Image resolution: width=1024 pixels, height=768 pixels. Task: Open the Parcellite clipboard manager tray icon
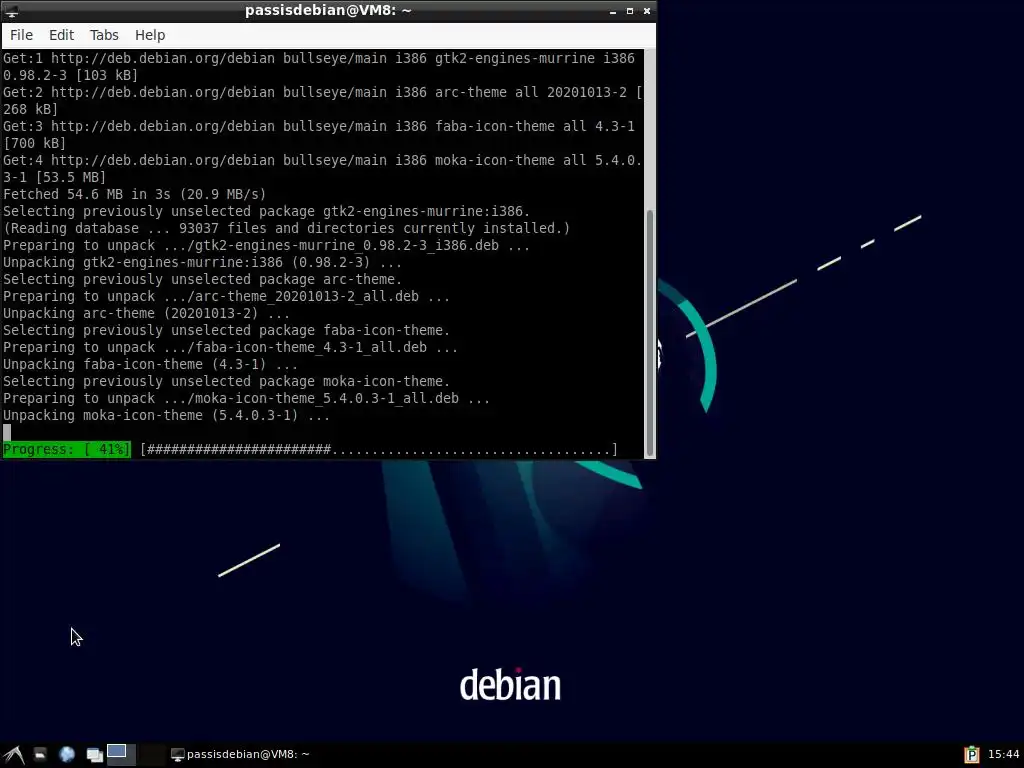pyautogui.click(x=972, y=754)
